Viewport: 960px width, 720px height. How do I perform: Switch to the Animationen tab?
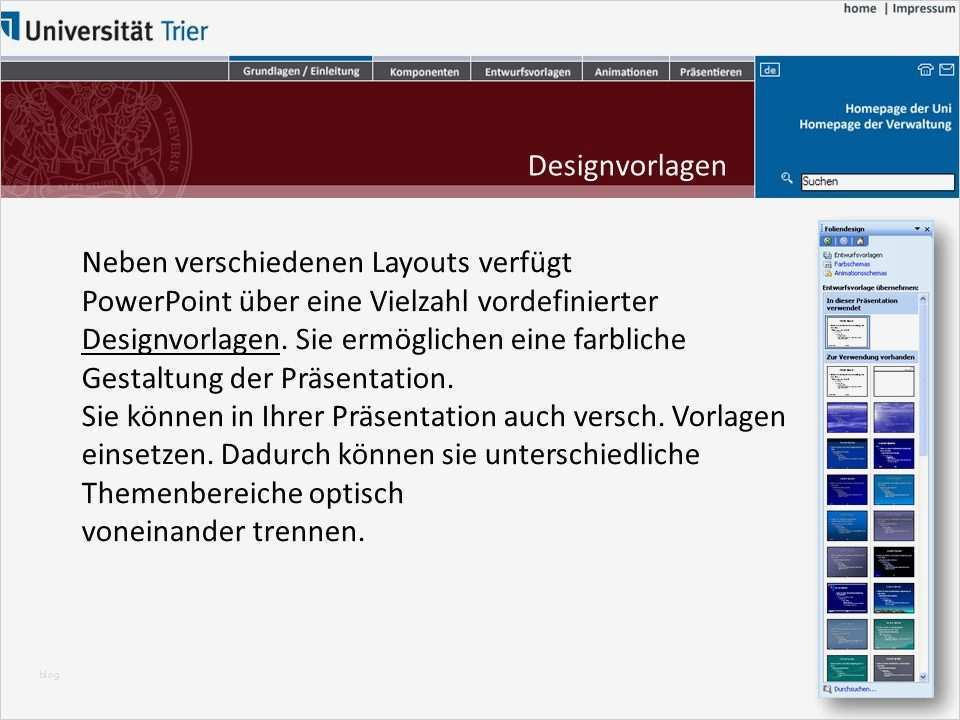tap(625, 70)
